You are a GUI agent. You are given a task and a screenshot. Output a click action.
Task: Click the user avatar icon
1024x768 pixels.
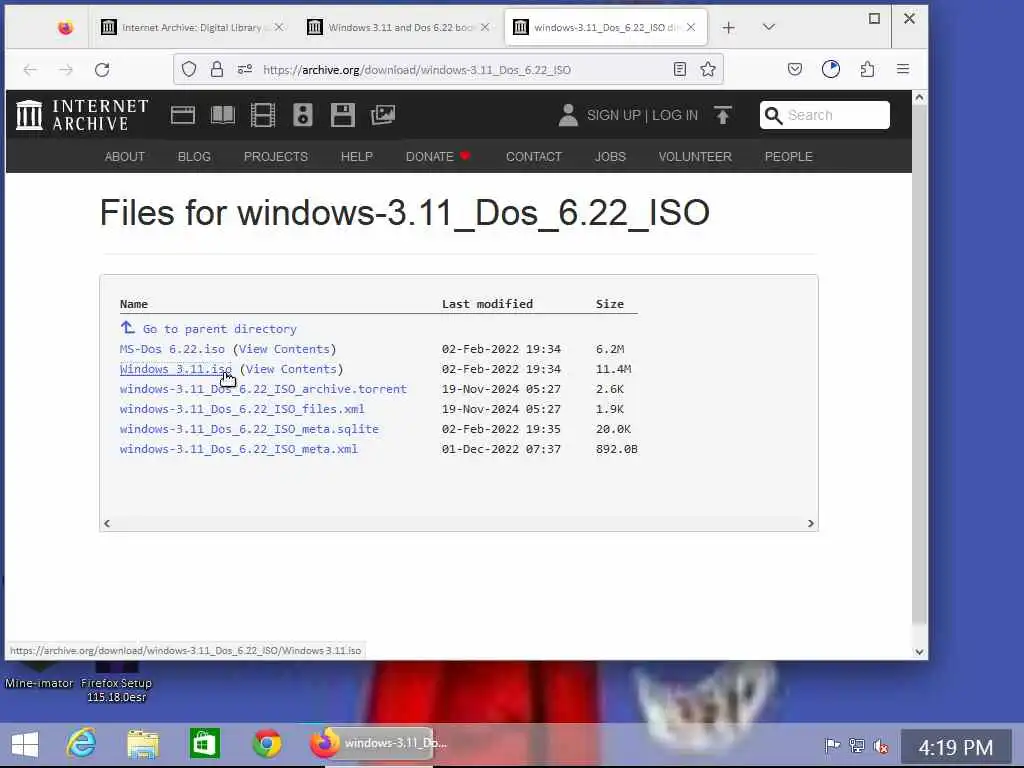(568, 115)
